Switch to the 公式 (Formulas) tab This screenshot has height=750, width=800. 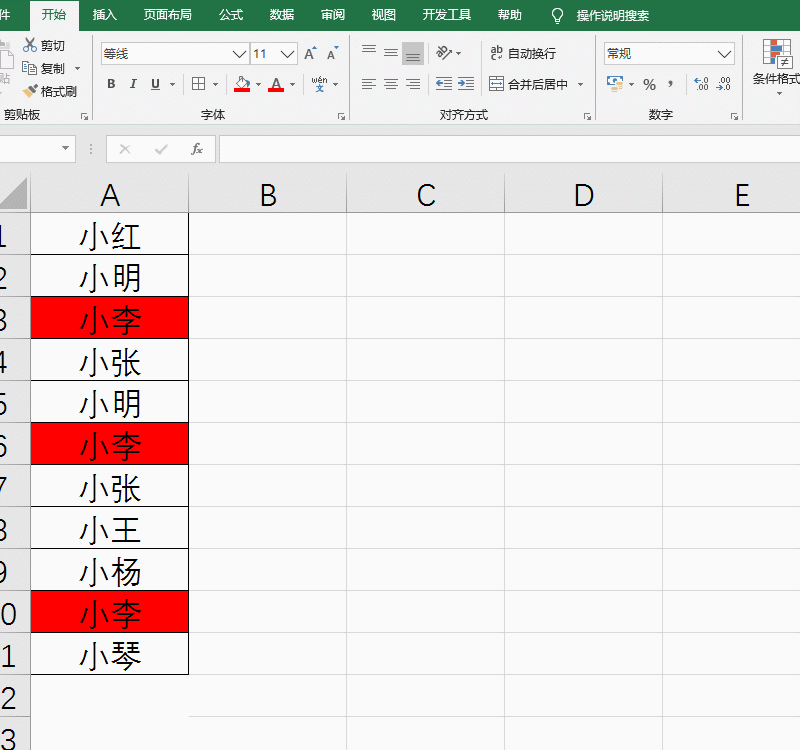(x=231, y=15)
